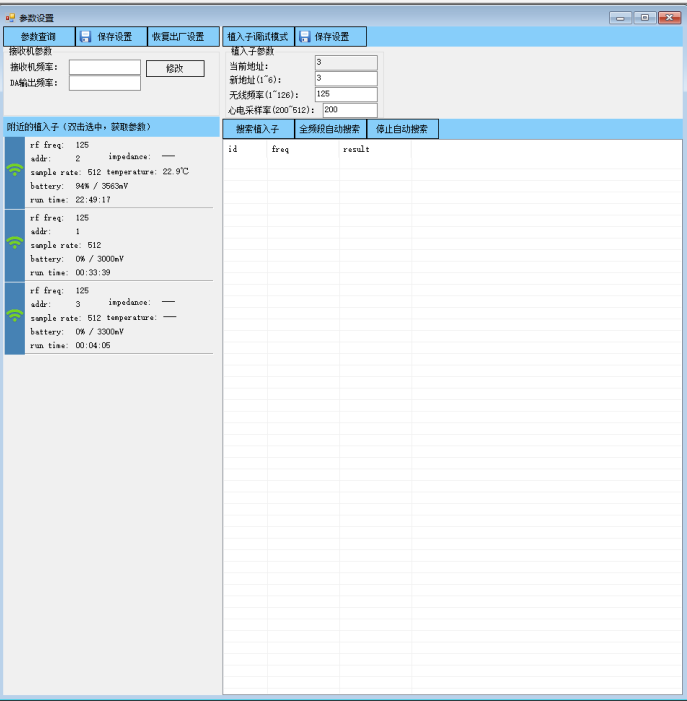Click the Wi-Fi signal icon for addr 2 implant

(15, 170)
